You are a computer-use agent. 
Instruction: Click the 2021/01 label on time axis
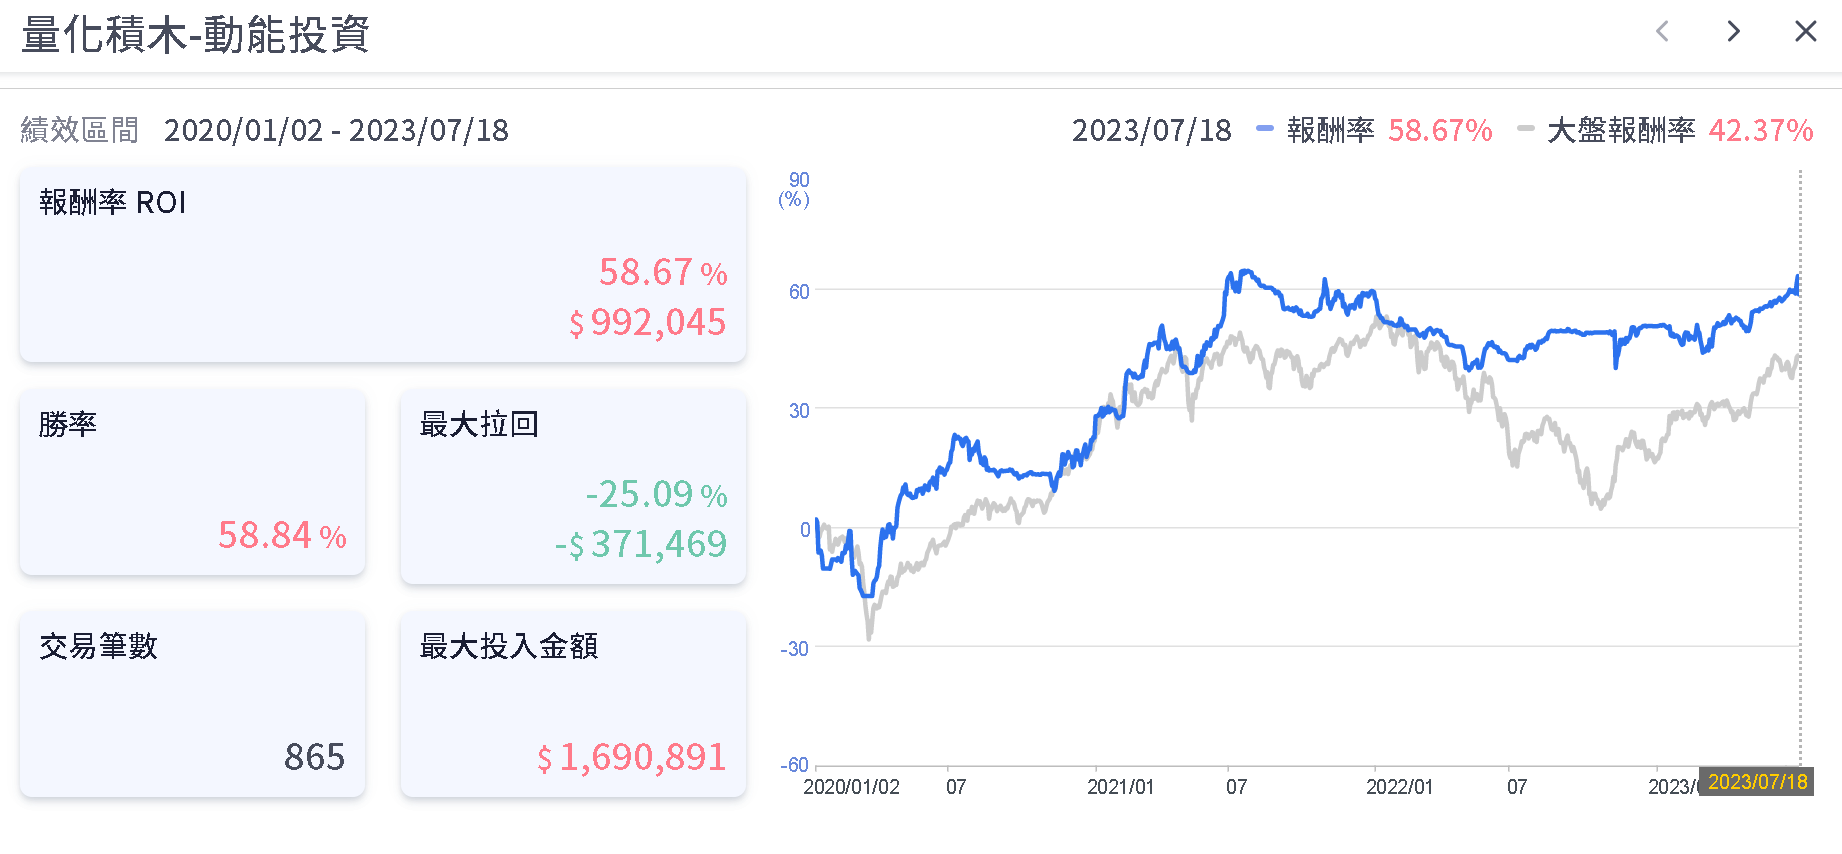(x=1120, y=787)
